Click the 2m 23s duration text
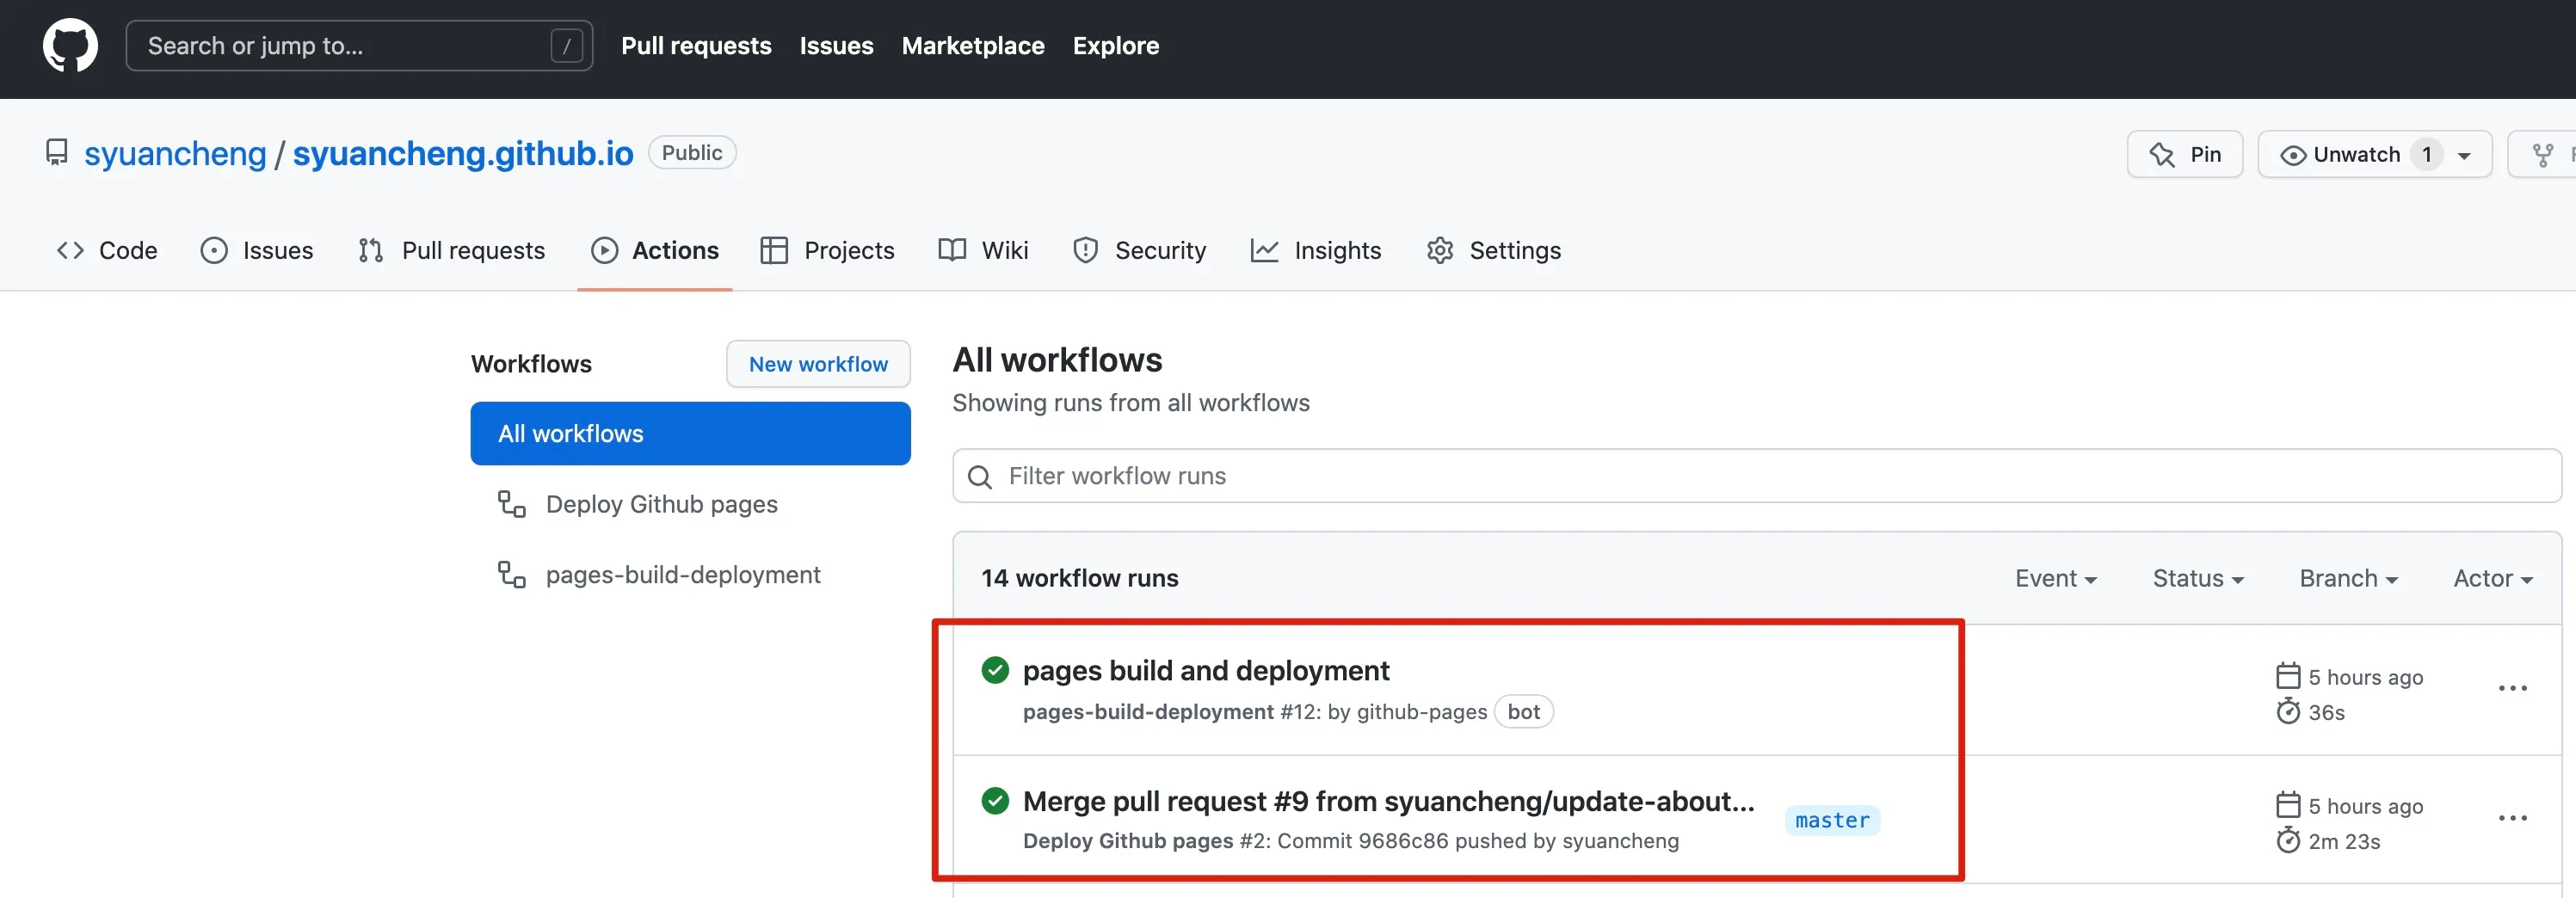This screenshot has width=2576, height=898. point(2344,842)
